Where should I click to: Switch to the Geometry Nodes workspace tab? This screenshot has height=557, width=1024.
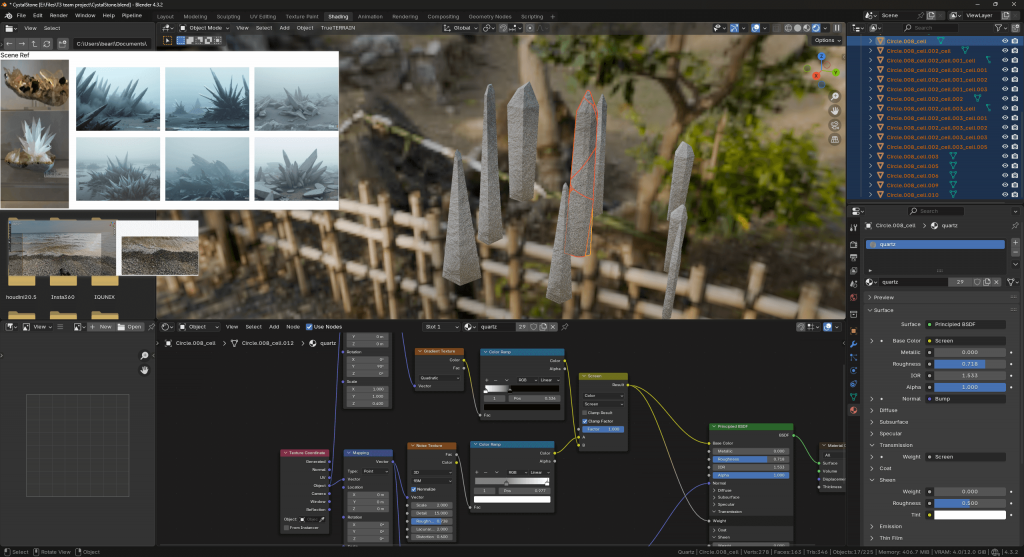tap(490, 16)
